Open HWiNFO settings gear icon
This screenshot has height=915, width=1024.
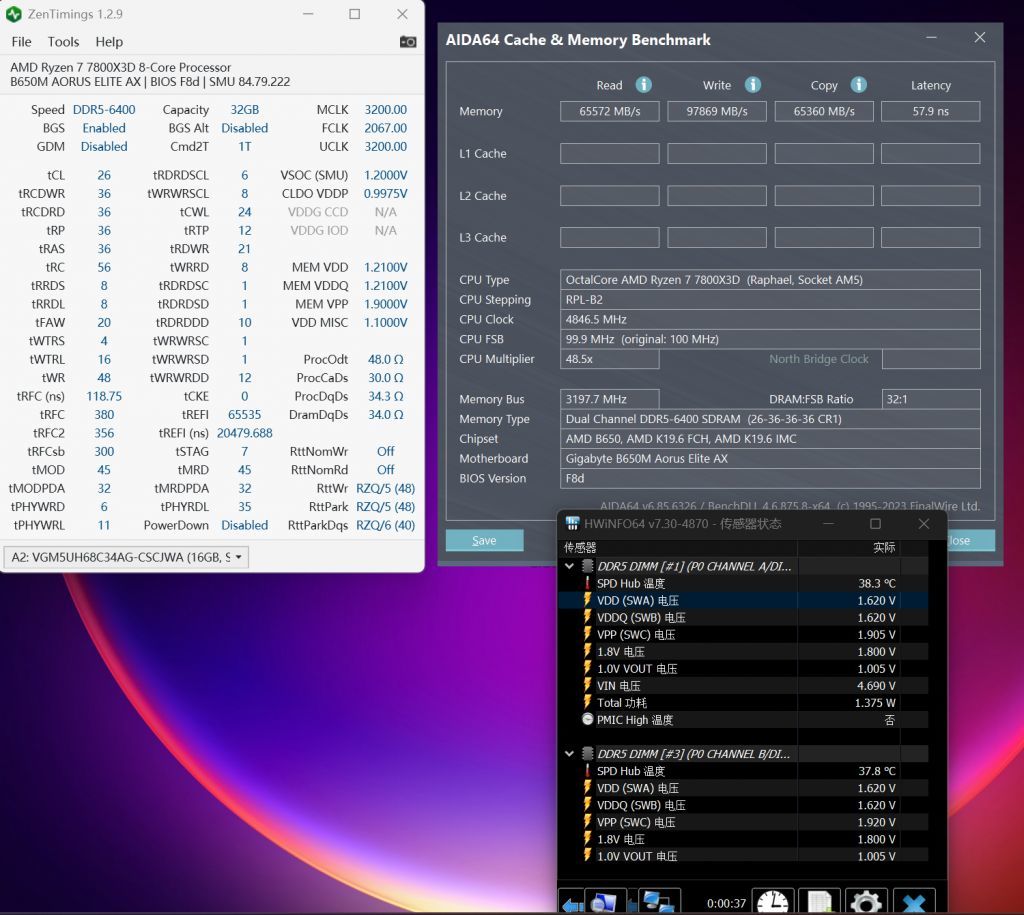click(x=866, y=902)
